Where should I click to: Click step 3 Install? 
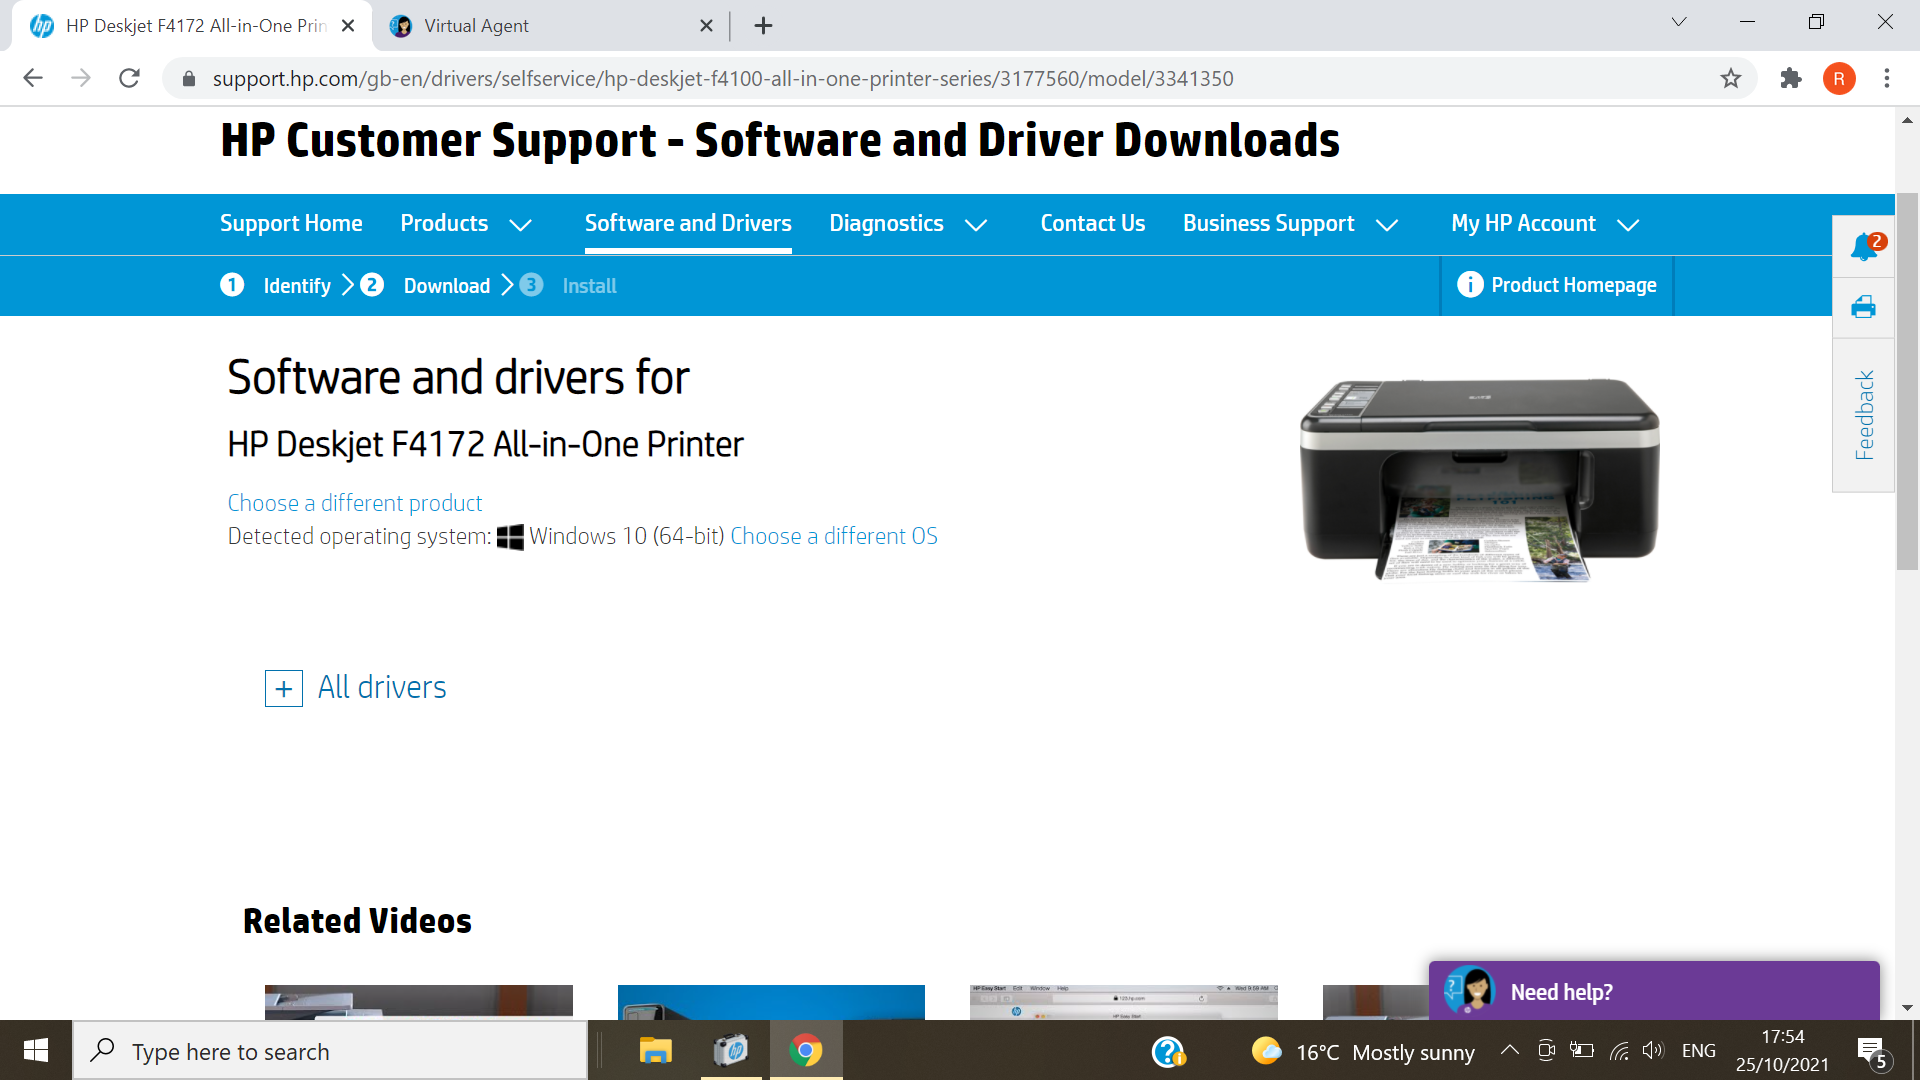coord(568,285)
